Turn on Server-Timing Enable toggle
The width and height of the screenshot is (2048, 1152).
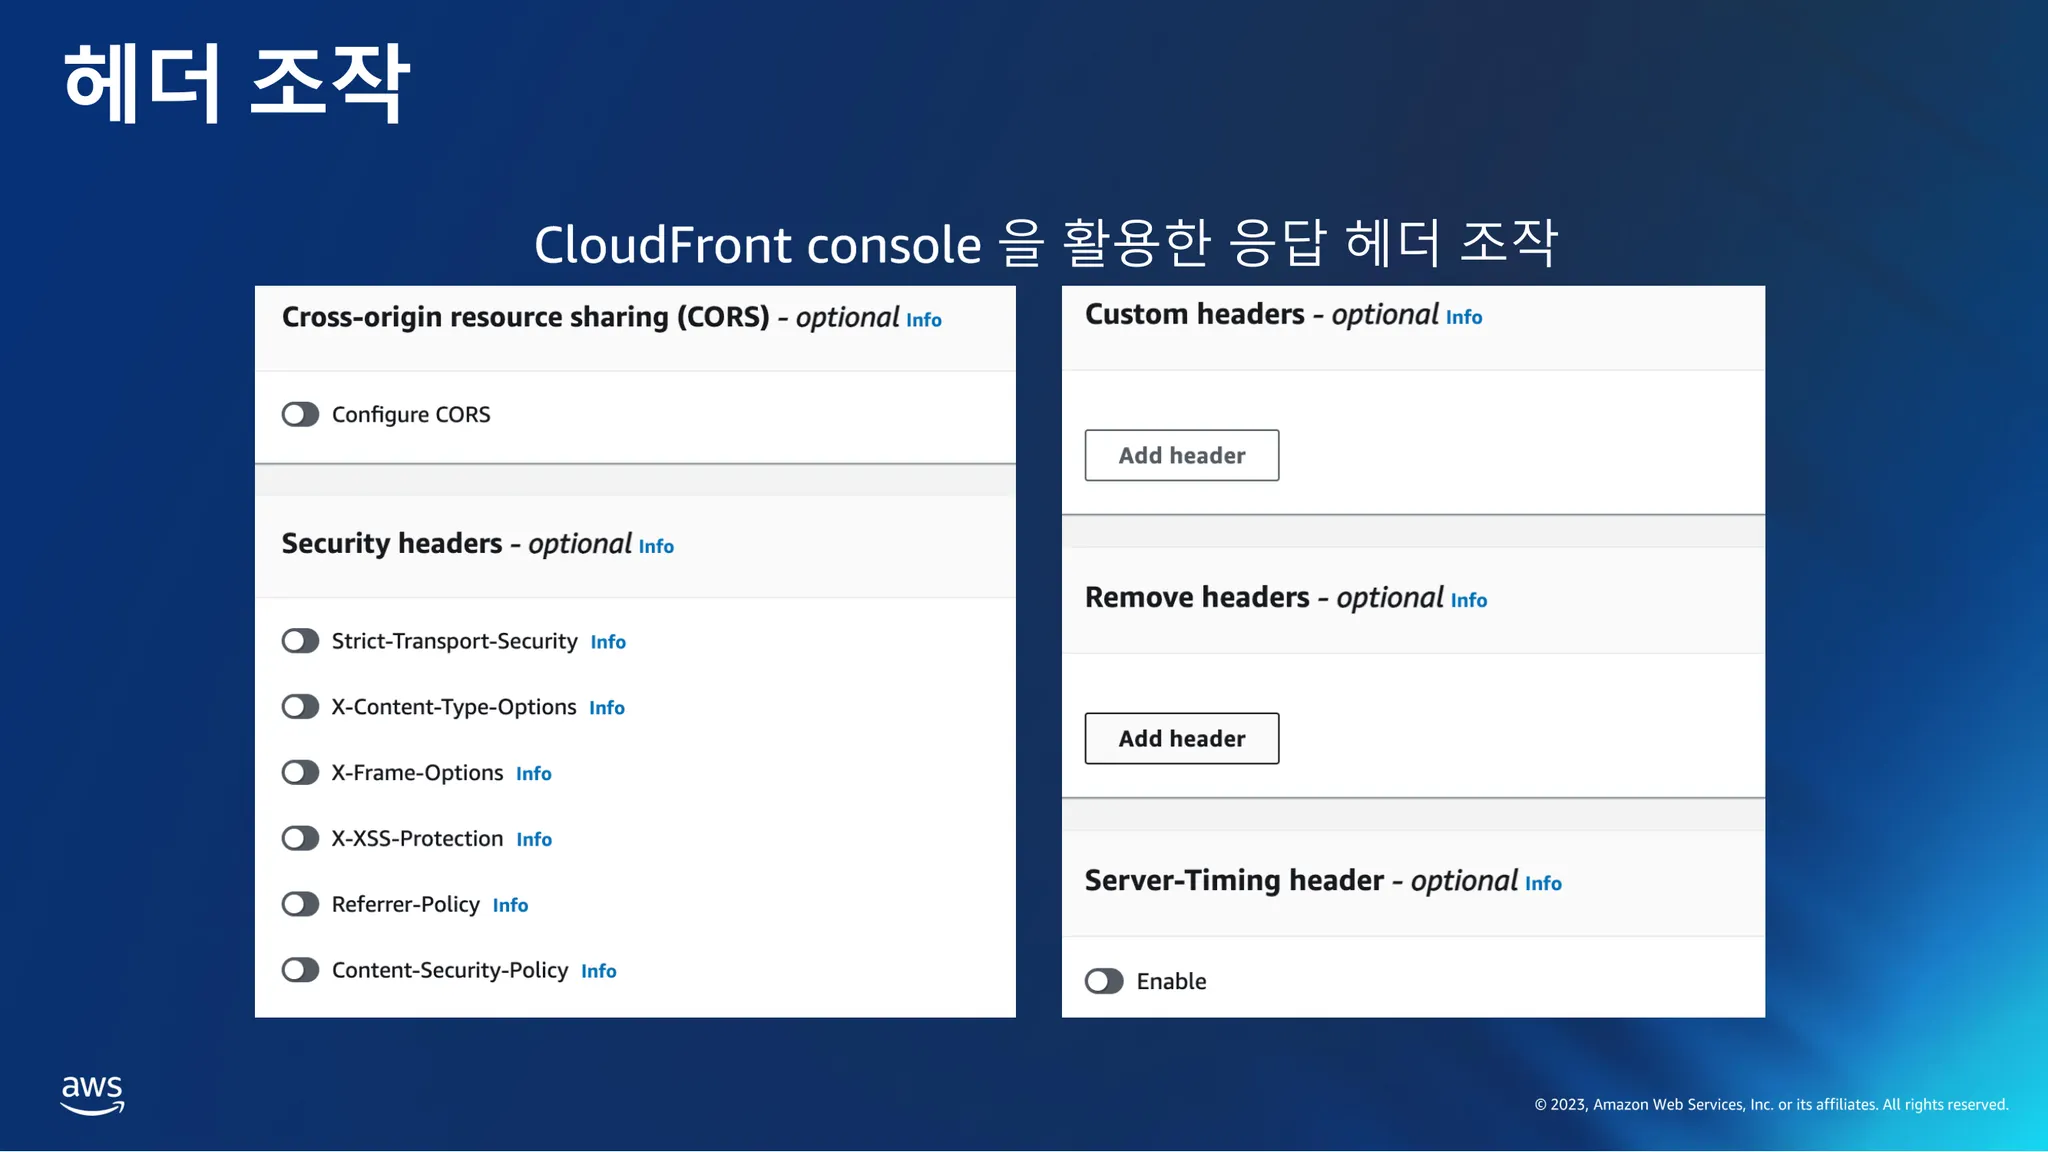coord(1104,981)
